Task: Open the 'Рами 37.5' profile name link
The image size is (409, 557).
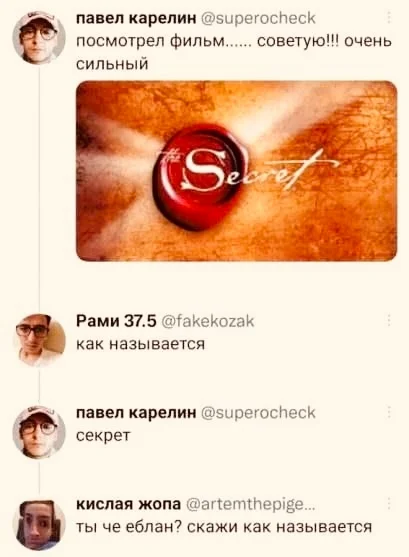Action: click(117, 321)
